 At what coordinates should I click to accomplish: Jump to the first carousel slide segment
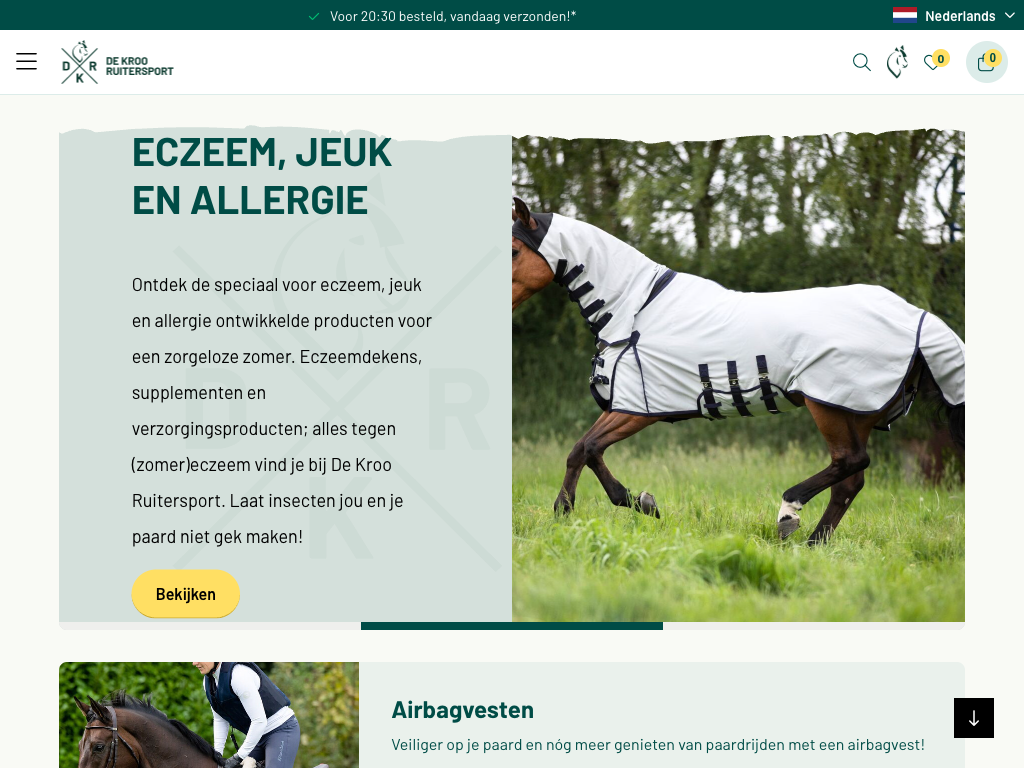point(210,626)
